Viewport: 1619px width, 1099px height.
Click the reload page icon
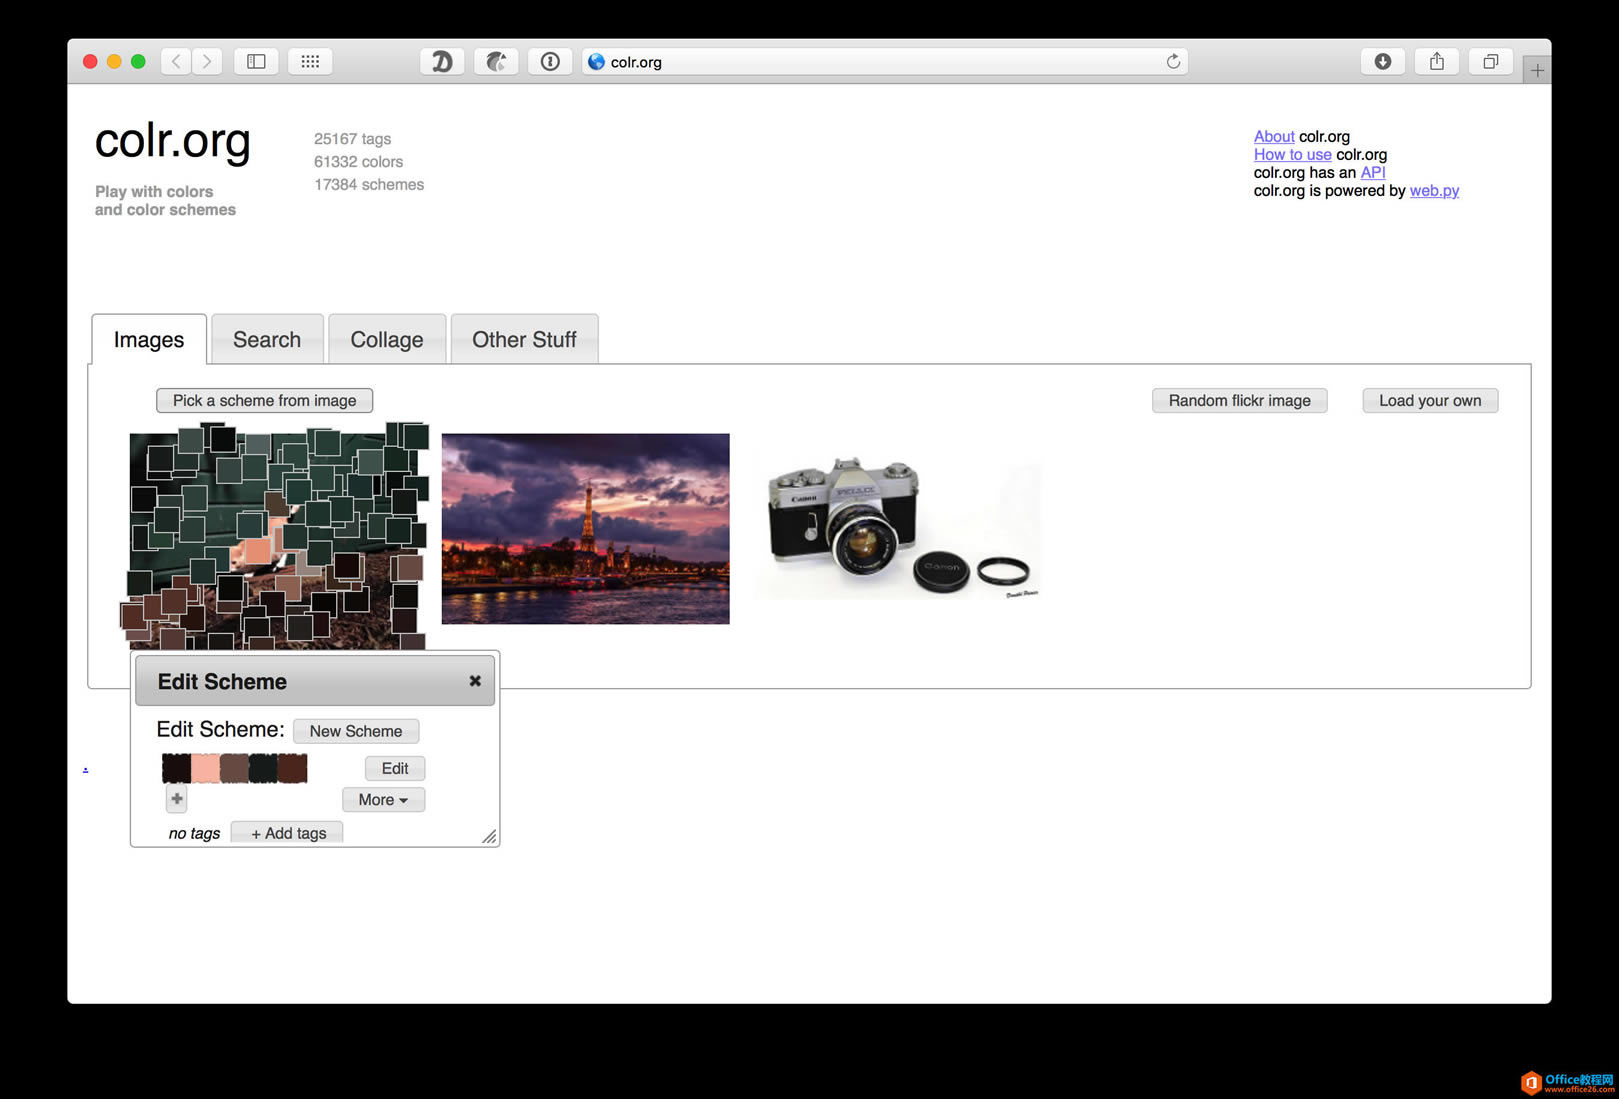[x=1173, y=62]
